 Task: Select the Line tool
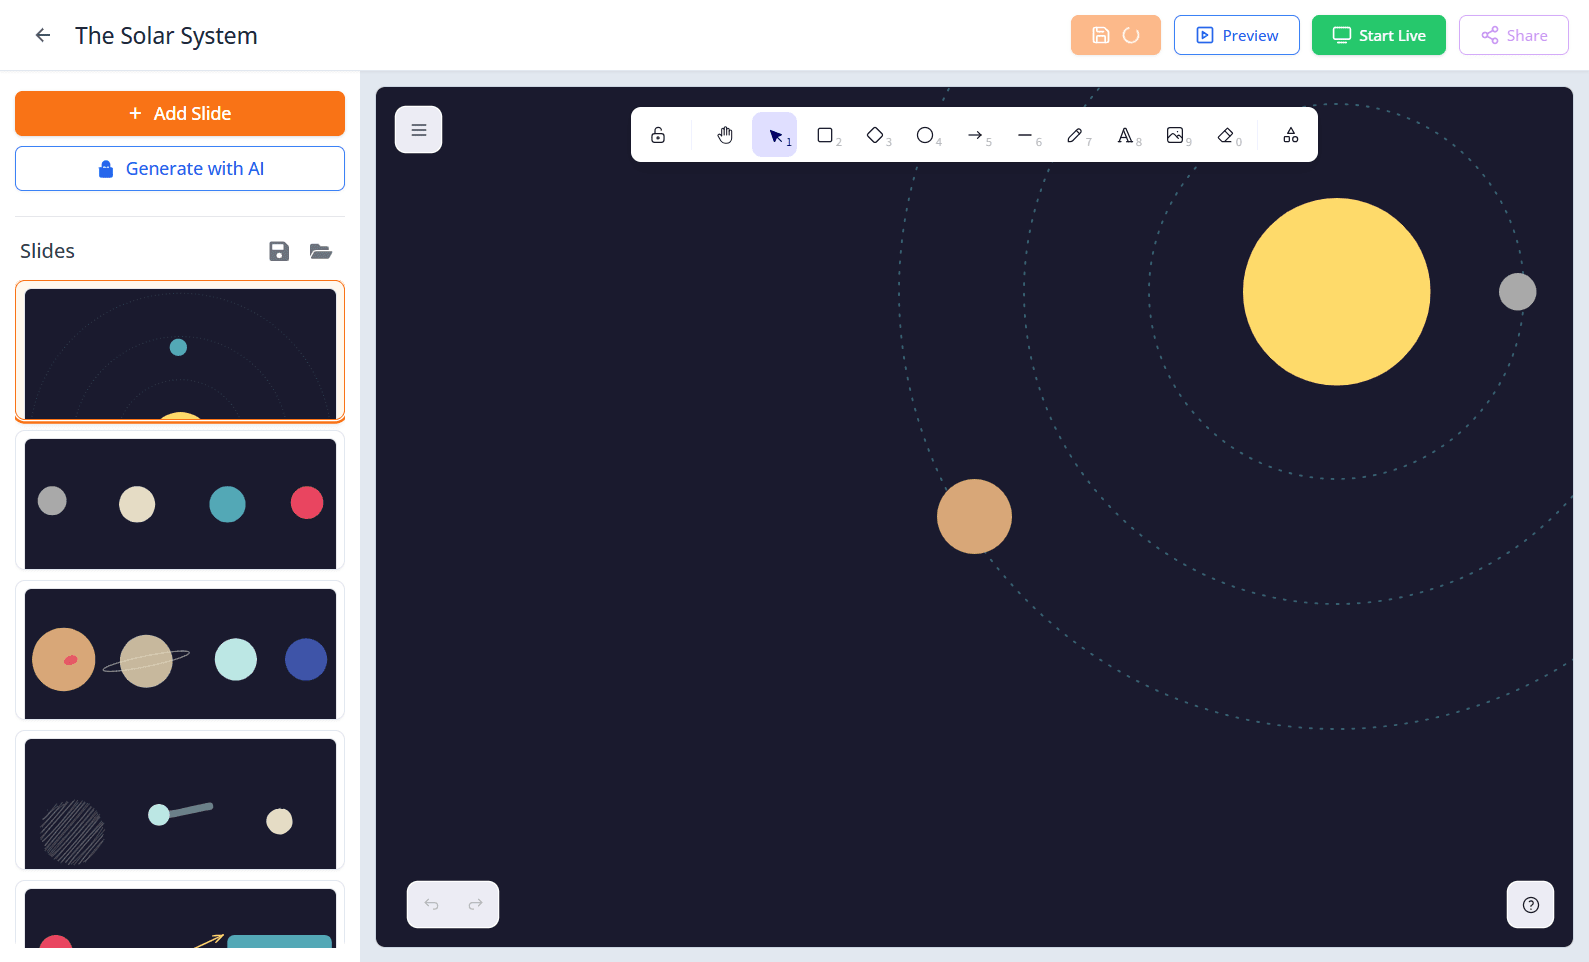(x=1025, y=135)
